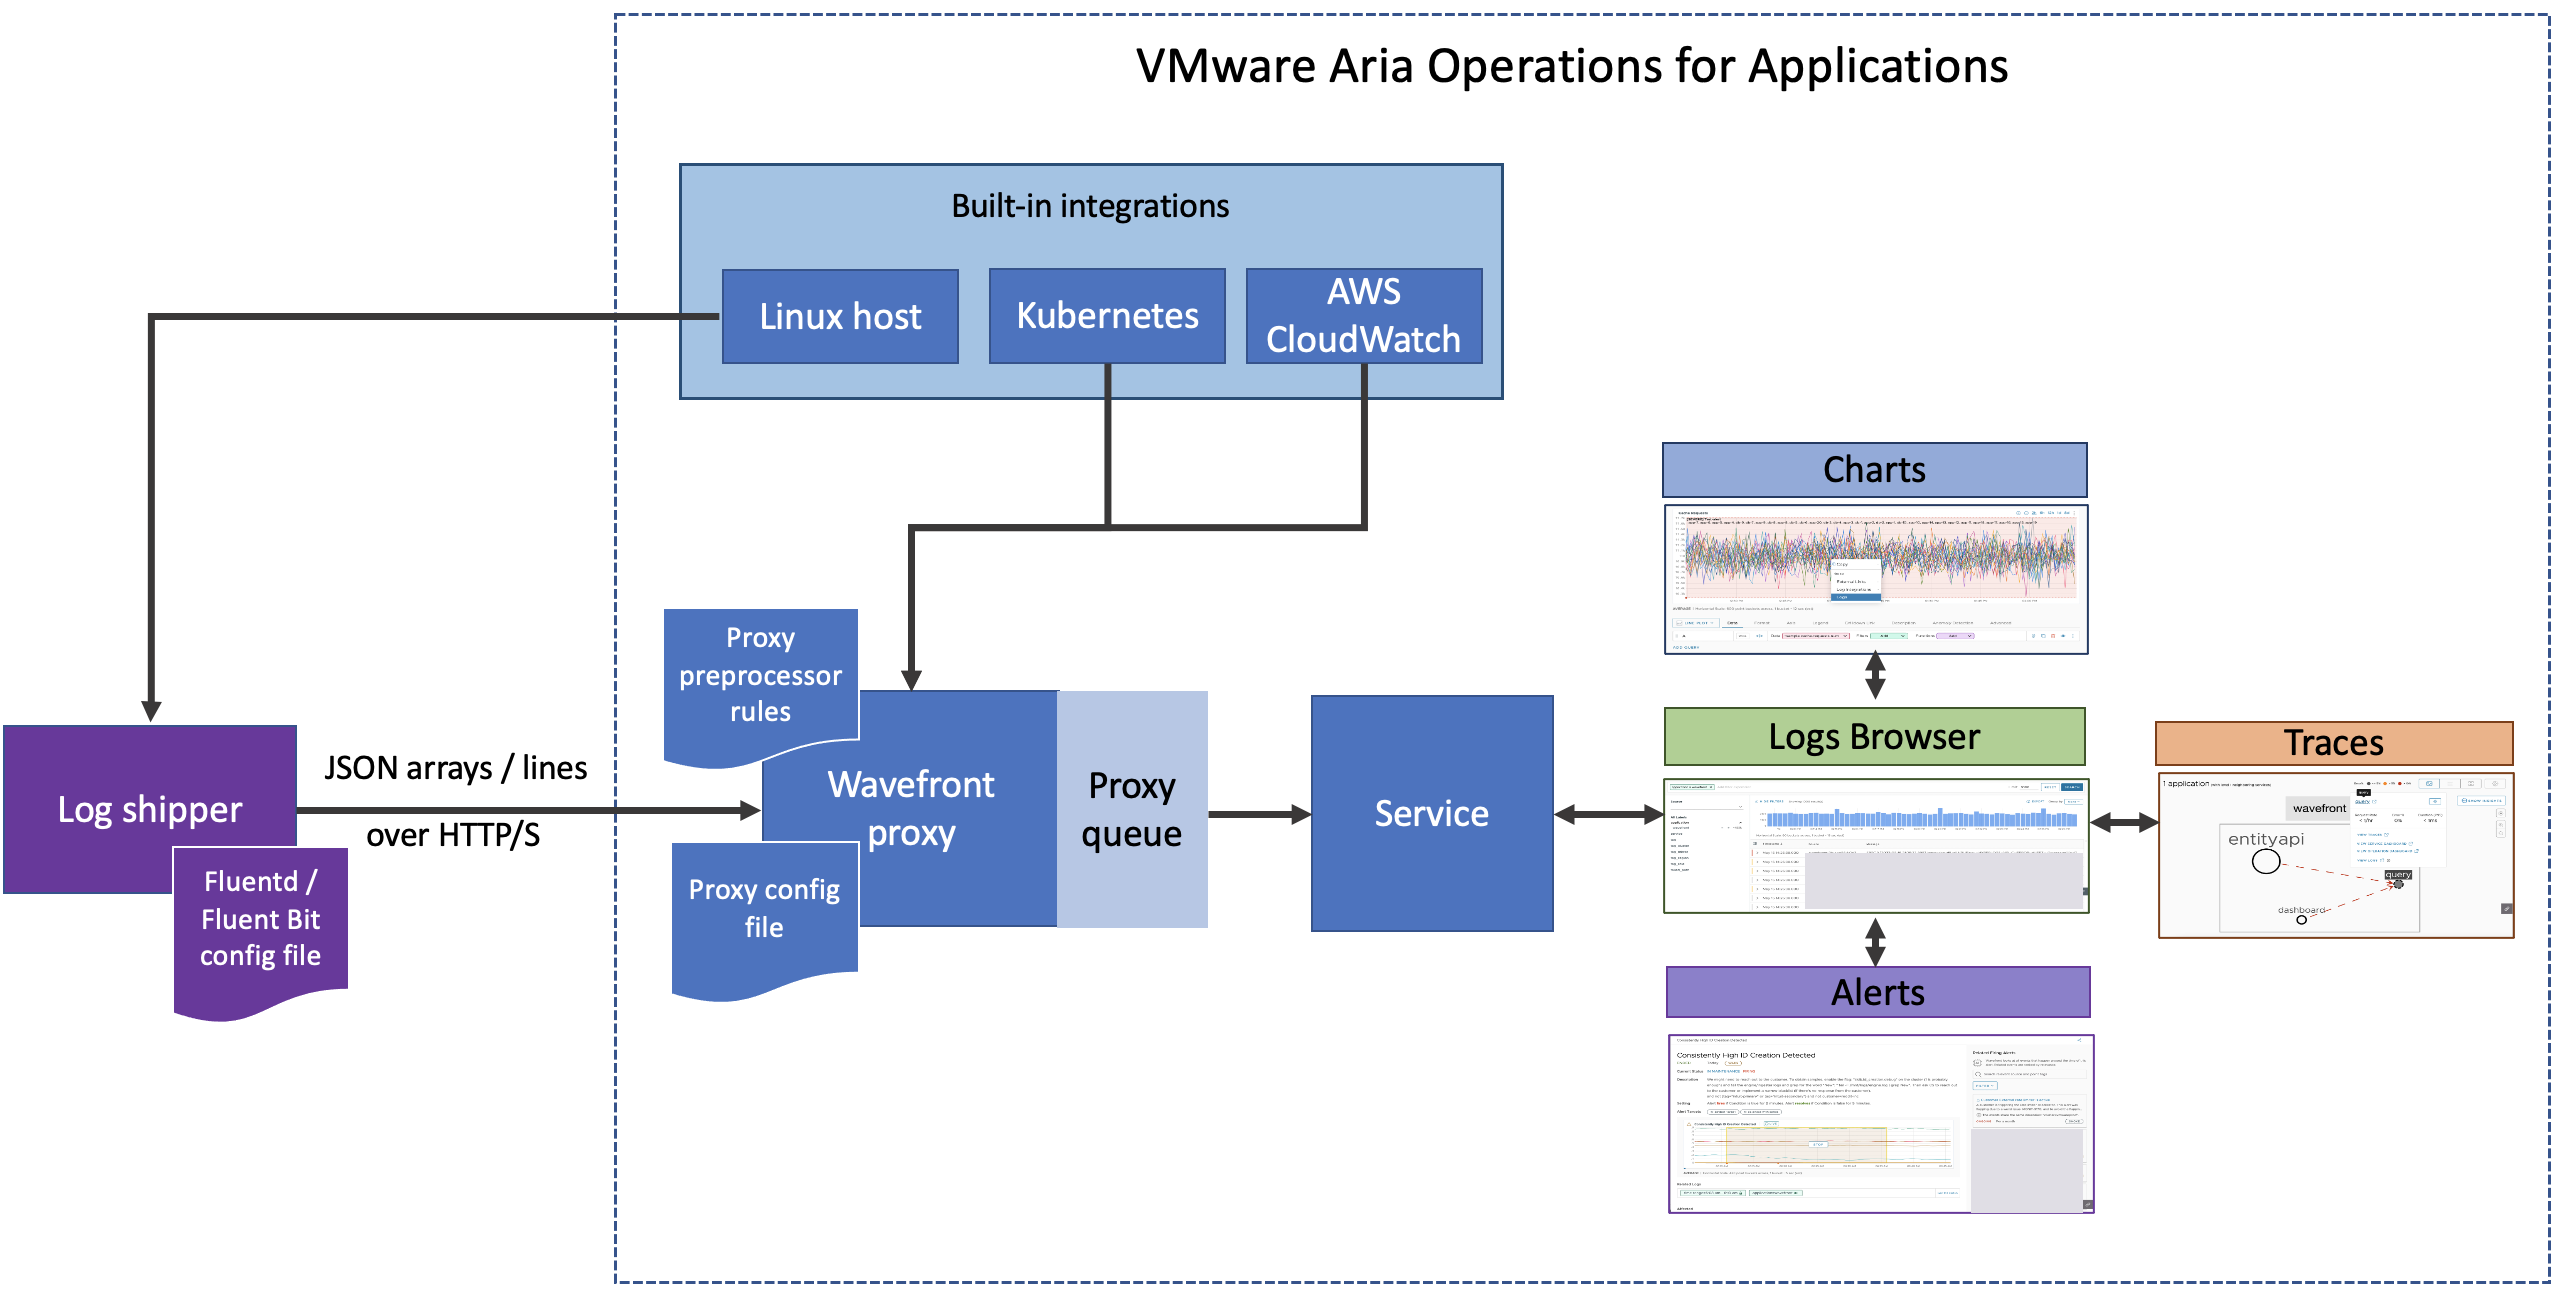The image size is (2560, 1292).
Task: Select the Service block
Action: pyautogui.click(x=1432, y=813)
